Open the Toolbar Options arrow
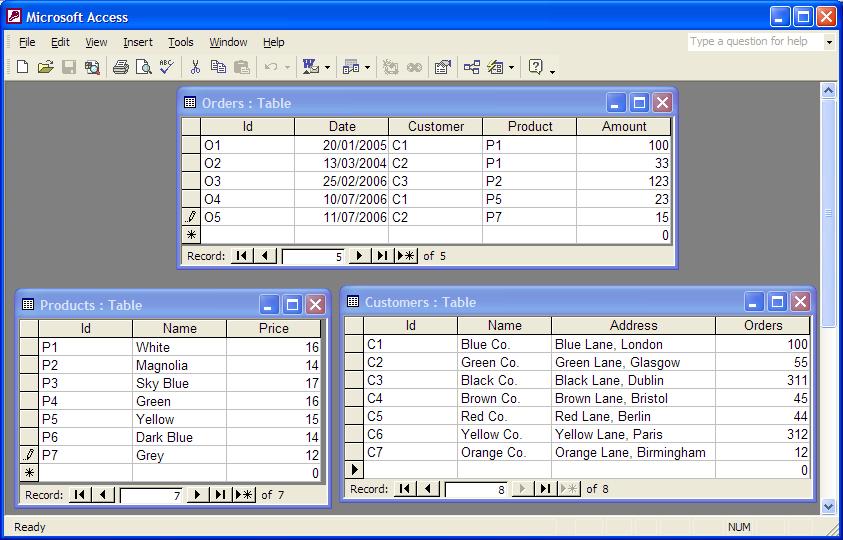The height and width of the screenshot is (540, 843). [552, 70]
